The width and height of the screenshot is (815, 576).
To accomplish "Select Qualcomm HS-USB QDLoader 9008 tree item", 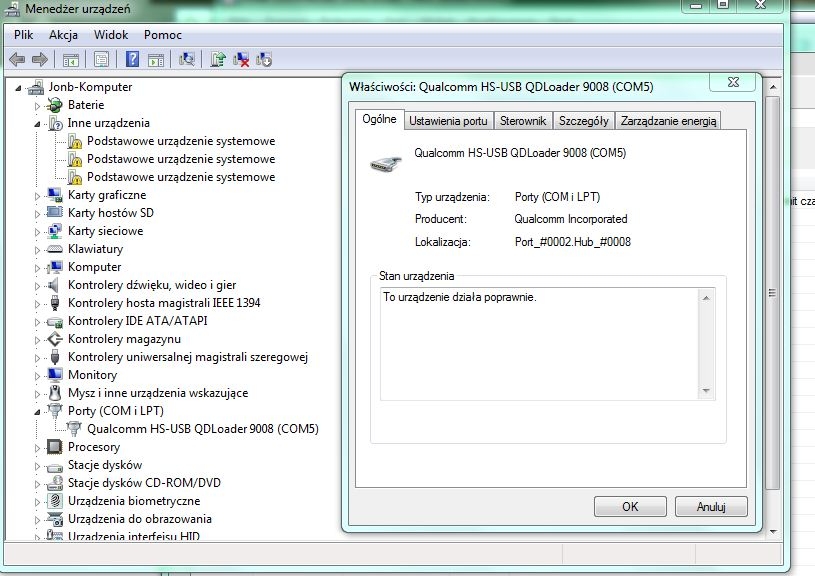I will coord(203,429).
